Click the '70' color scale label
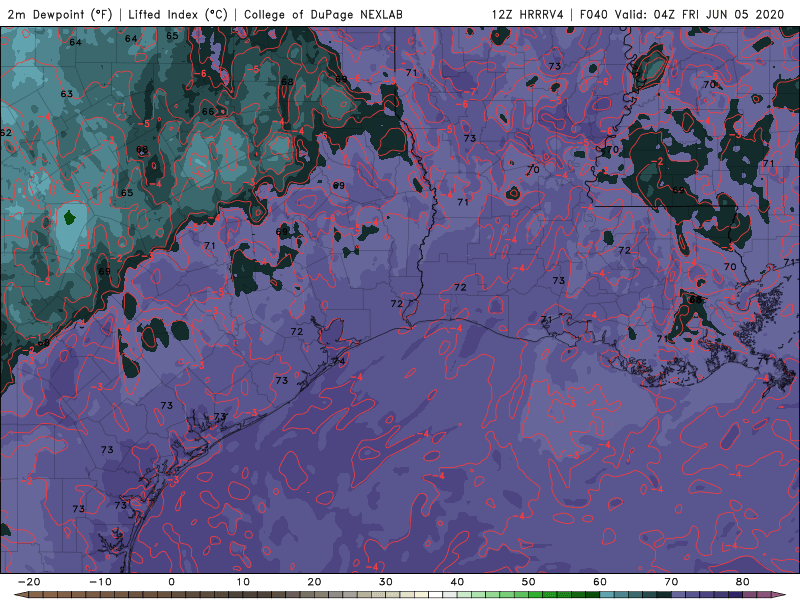800x600 pixels. point(671,582)
